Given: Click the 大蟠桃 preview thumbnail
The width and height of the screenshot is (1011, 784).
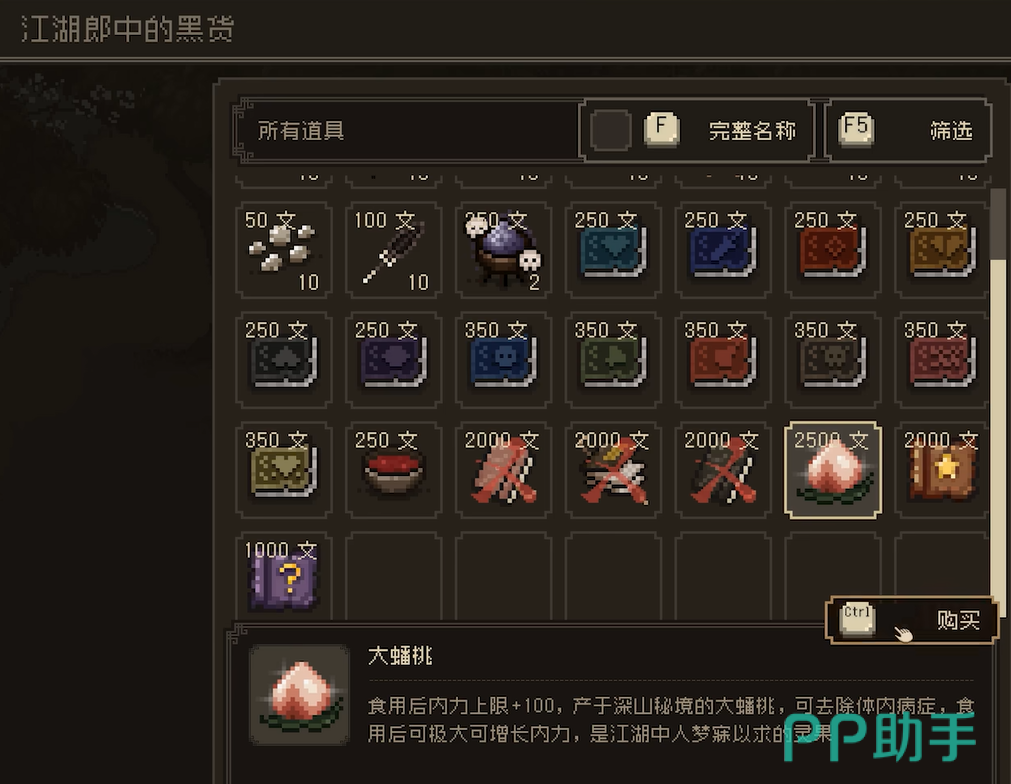Looking at the screenshot, I should tap(300, 694).
